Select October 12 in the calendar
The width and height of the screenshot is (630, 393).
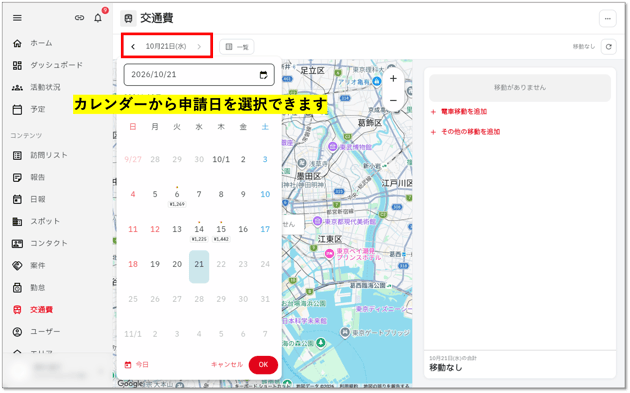155,229
